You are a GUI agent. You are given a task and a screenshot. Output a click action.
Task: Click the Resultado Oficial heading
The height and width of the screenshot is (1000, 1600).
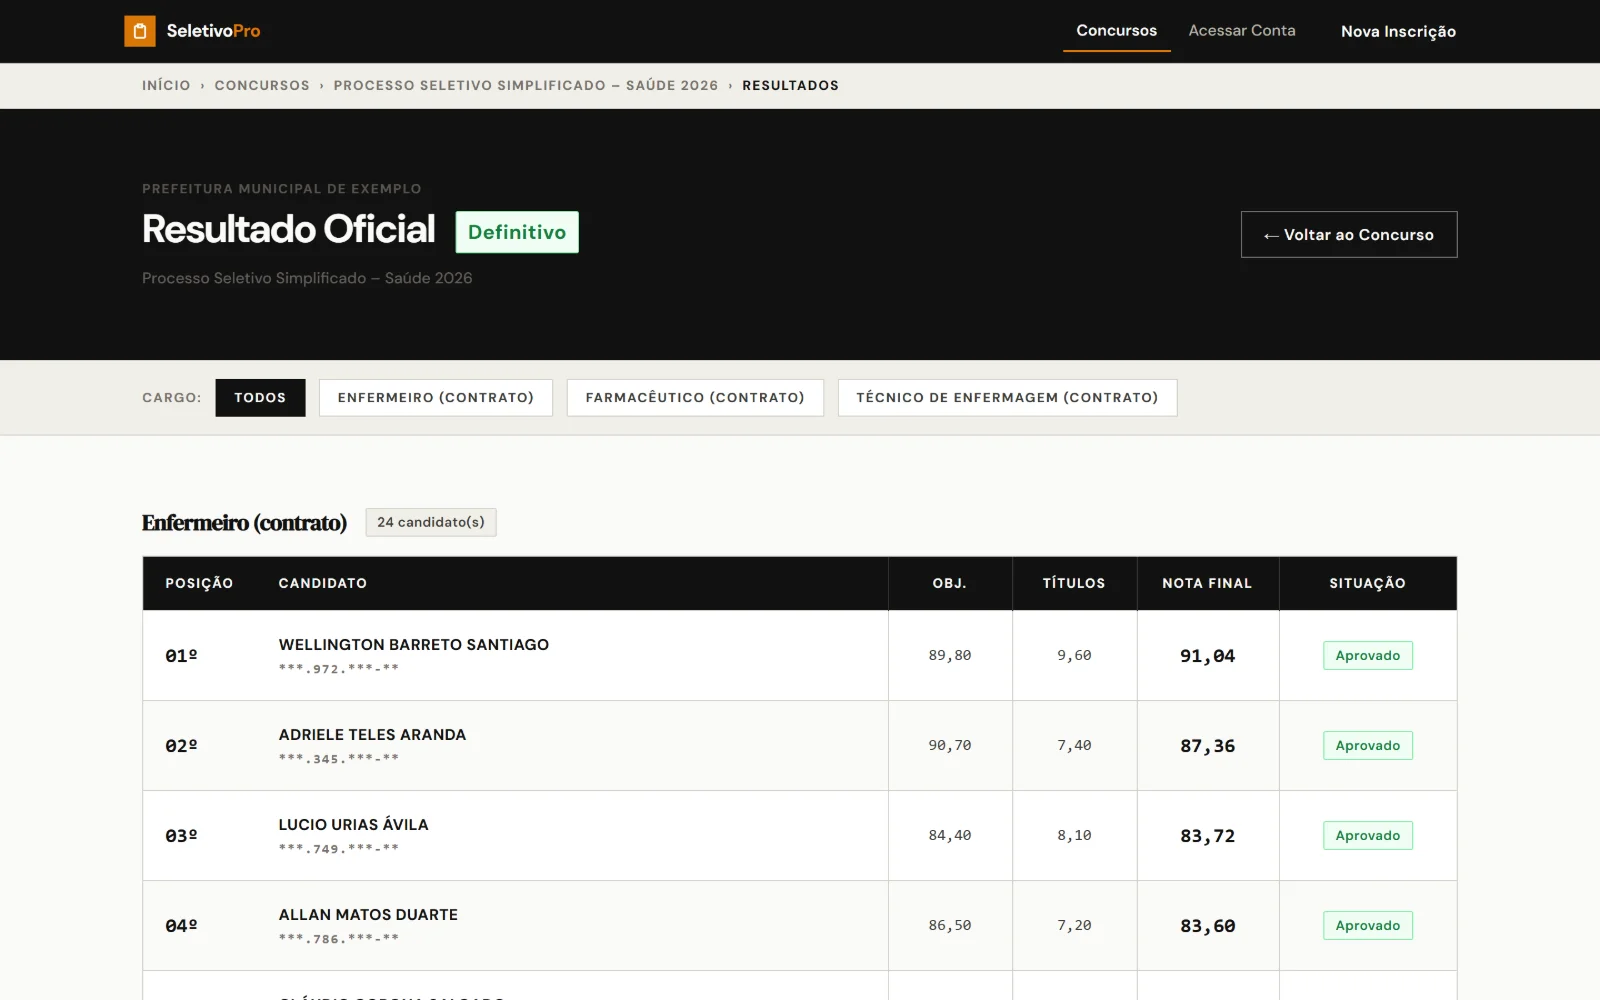289,229
